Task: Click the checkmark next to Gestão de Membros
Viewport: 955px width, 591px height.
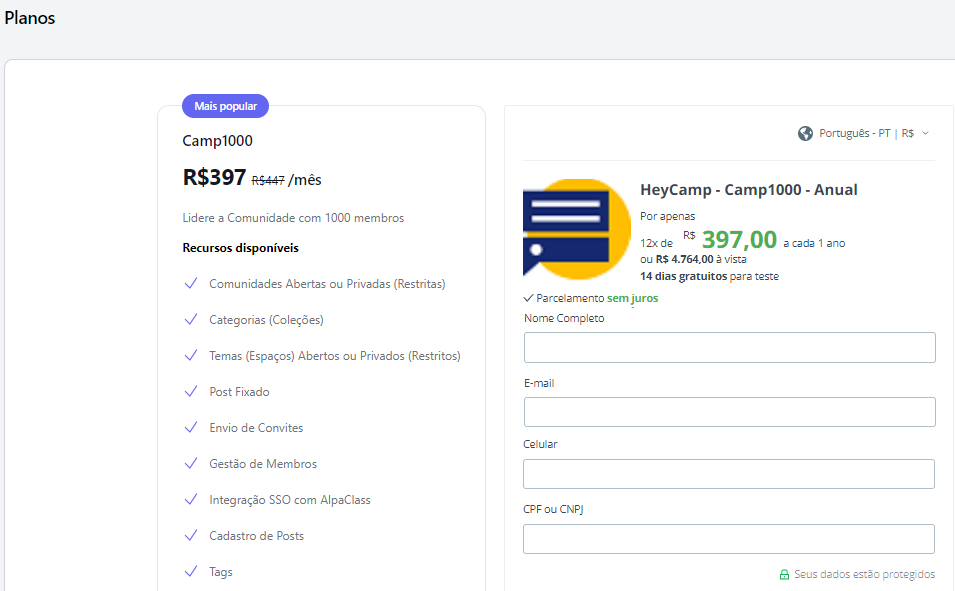Action: point(191,463)
